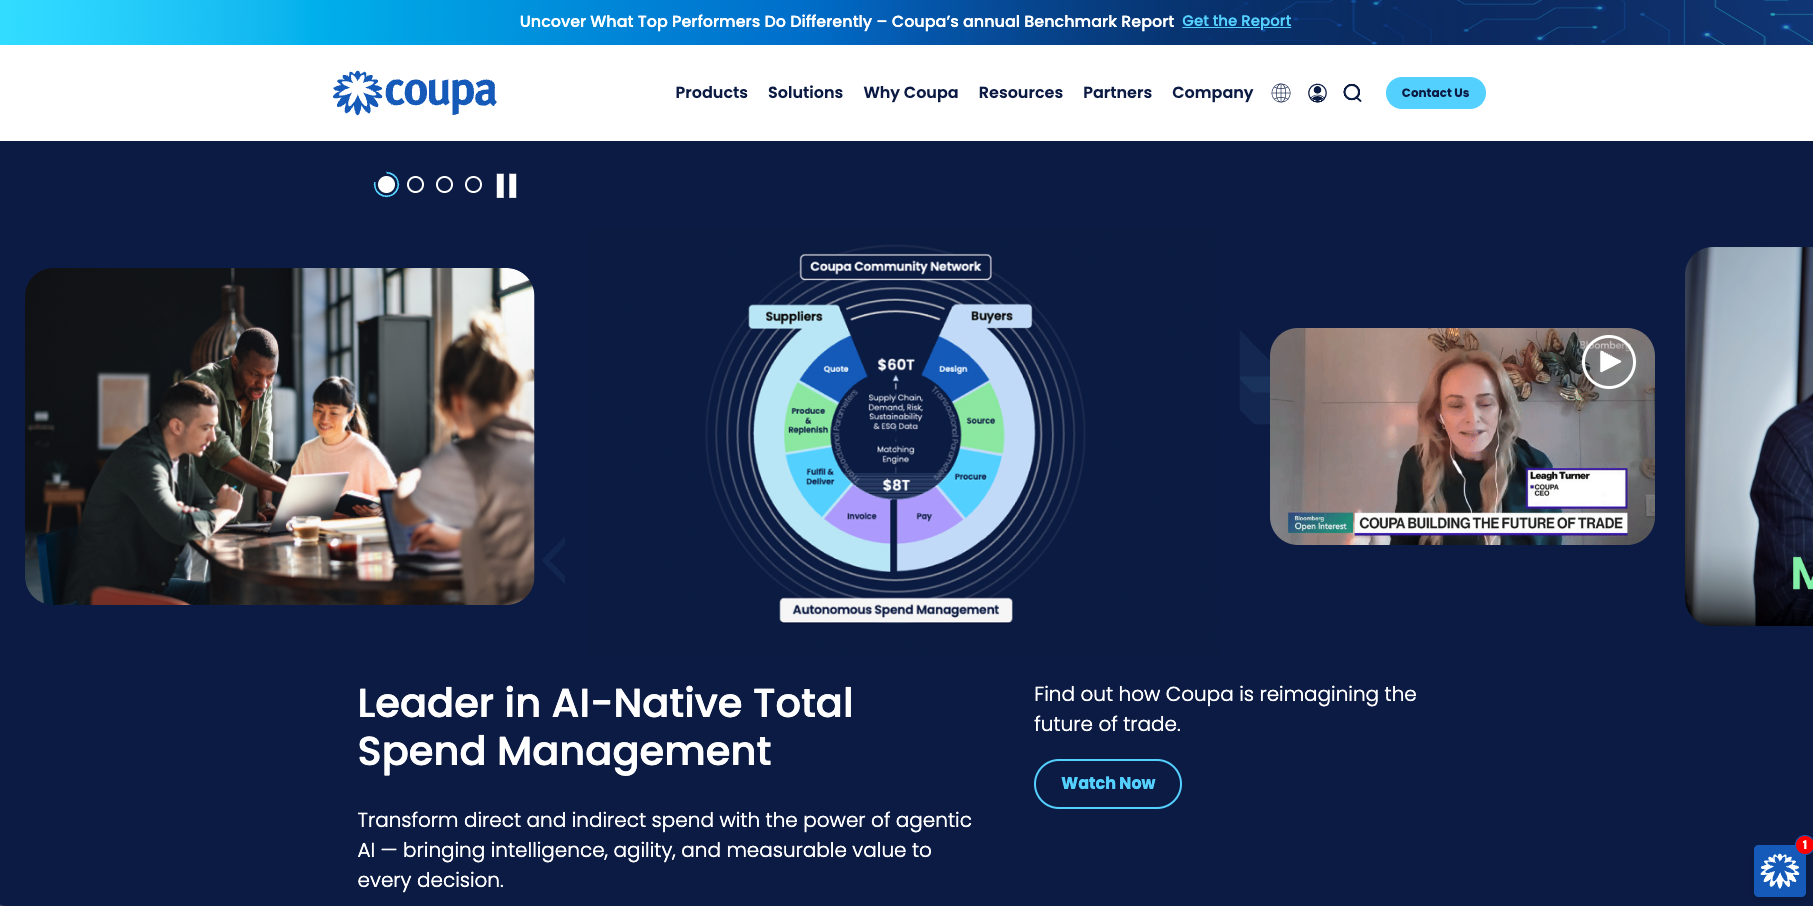Pause the carousel autoplay
Screen dimensions: 1813x906
[507, 186]
